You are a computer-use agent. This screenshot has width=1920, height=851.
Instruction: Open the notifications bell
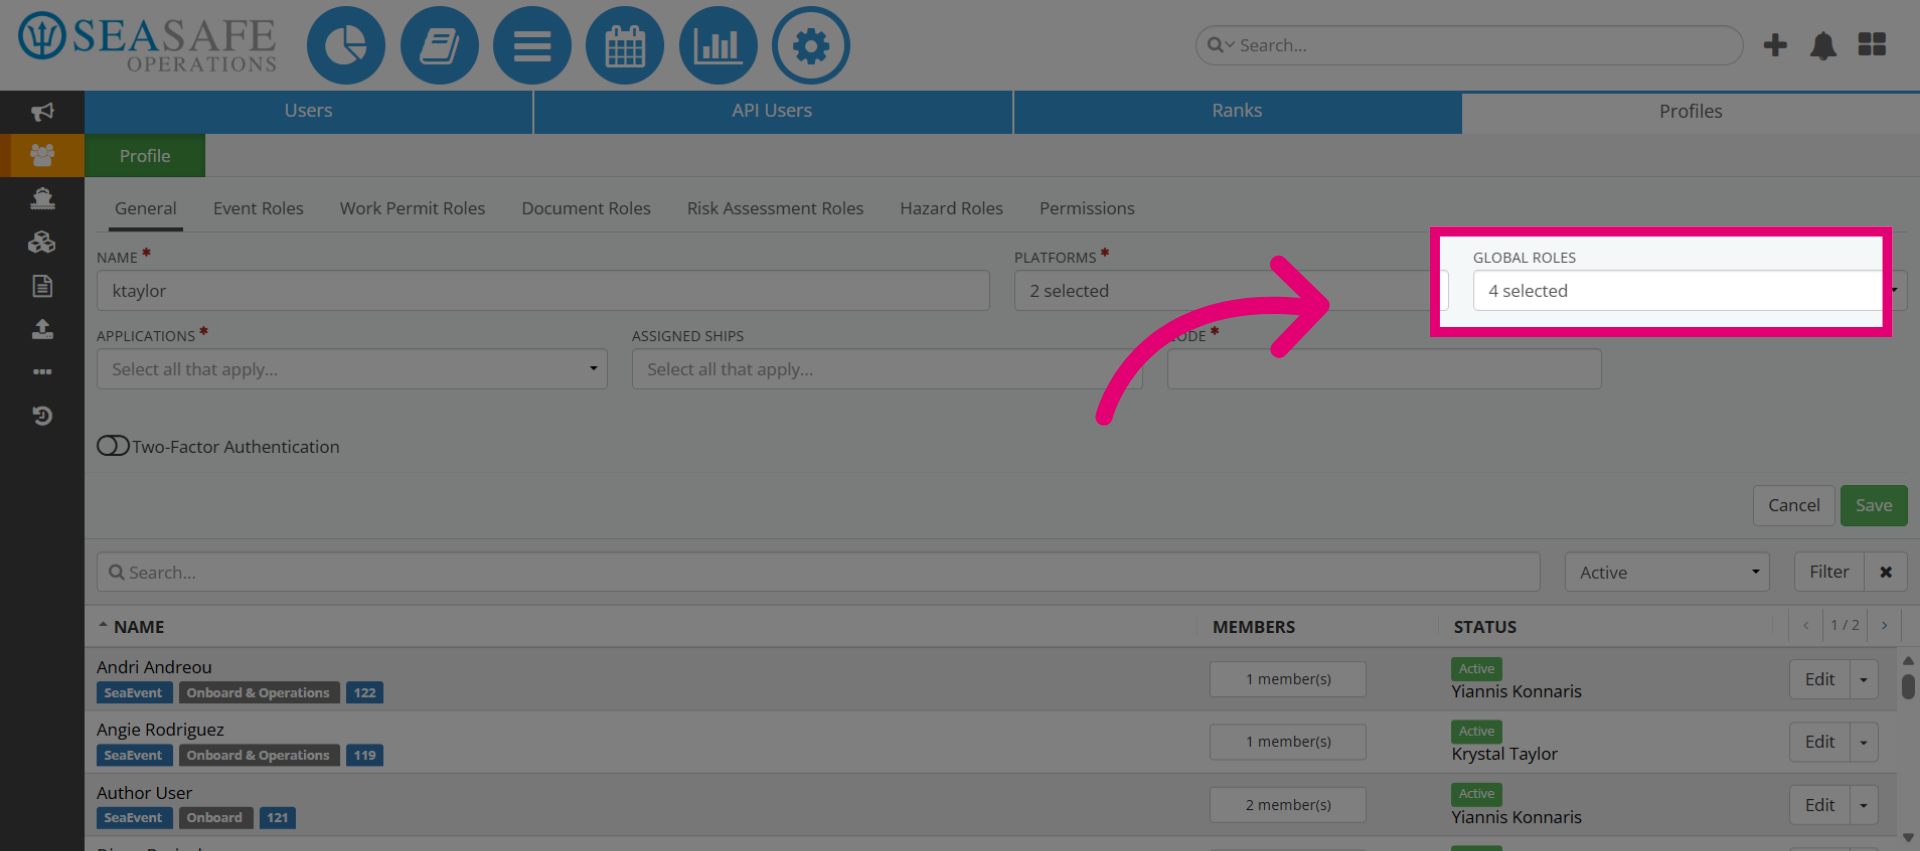1823,45
